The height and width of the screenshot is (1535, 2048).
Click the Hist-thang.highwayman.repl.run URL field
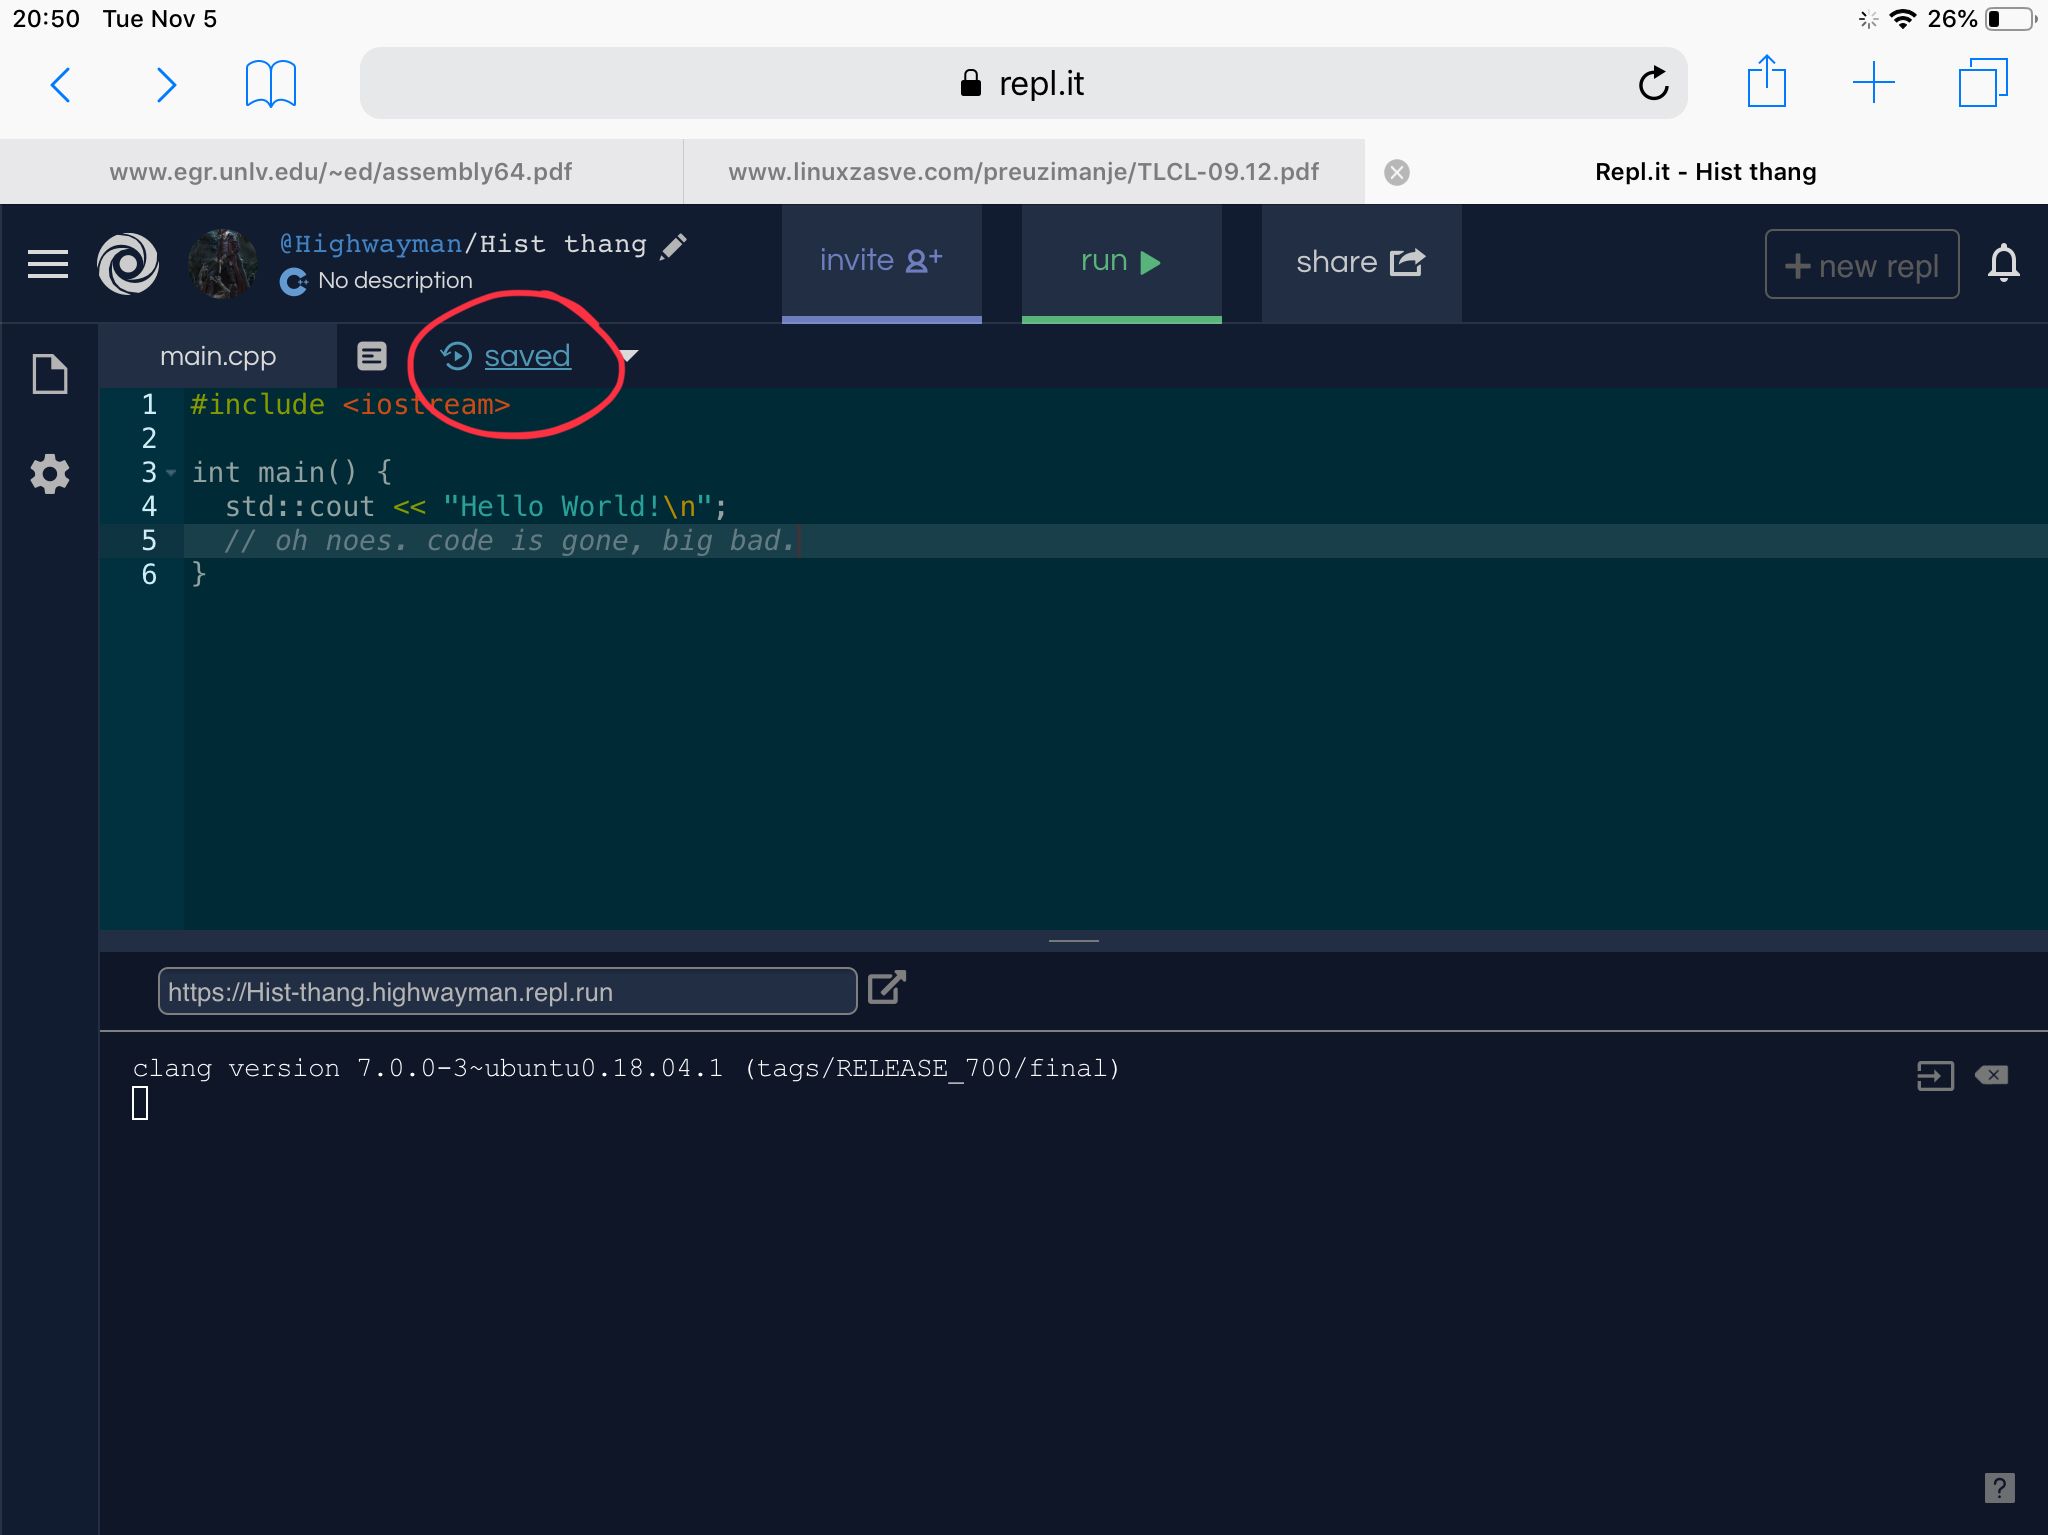coord(507,992)
